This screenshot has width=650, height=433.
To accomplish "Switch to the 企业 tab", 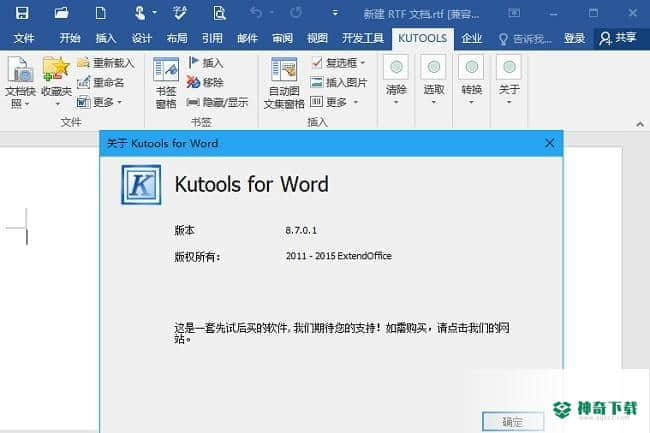I will click(472, 39).
